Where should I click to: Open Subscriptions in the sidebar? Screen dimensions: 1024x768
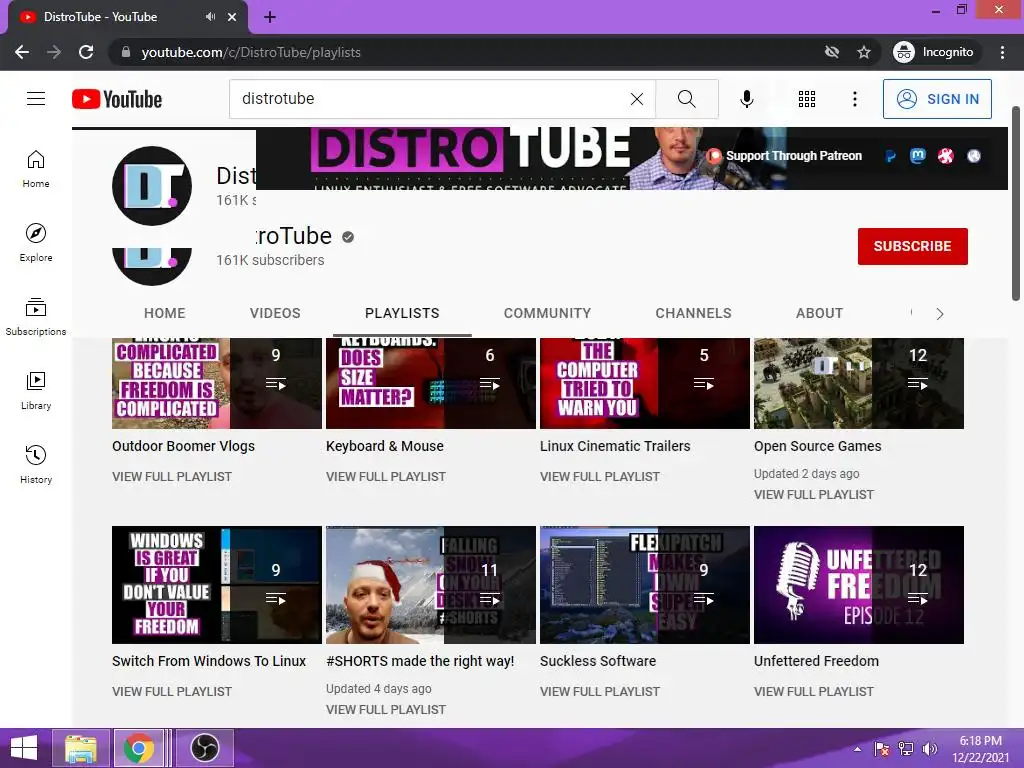click(36, 316)
